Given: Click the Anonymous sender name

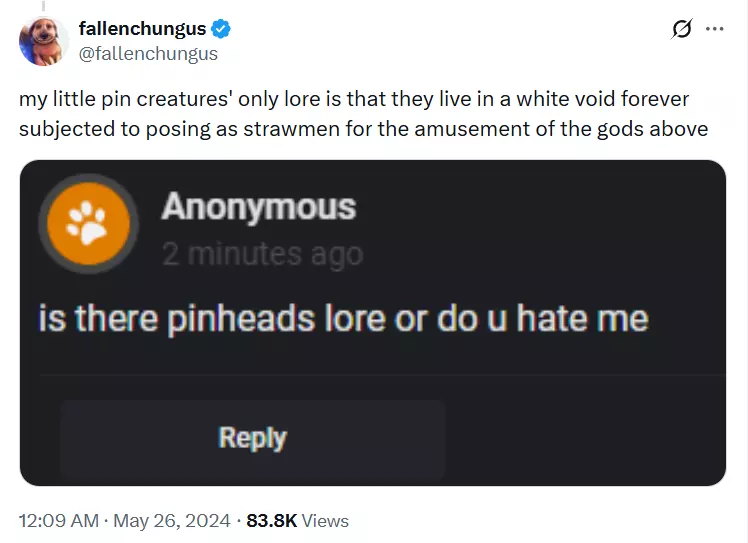Looking at the screenshot, I should tap(259, 208).
